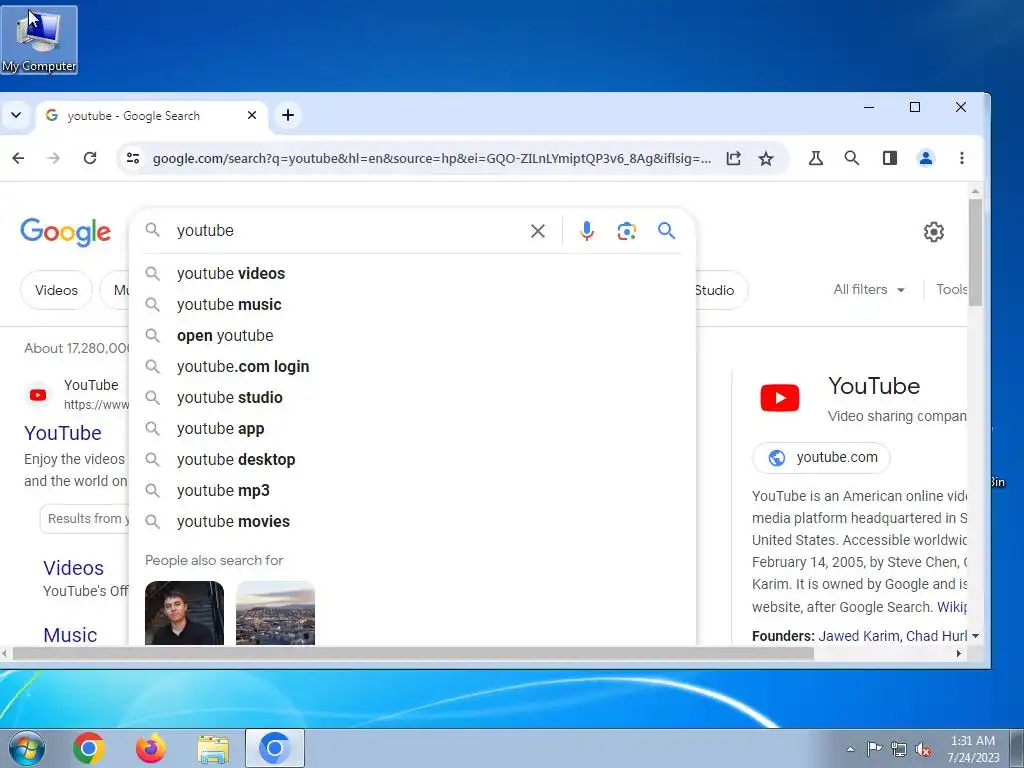Image resolution: width=1024 pixels, height=768 pixels.
Task: Open the muted volume tray icon
Action: pos(923,749)
